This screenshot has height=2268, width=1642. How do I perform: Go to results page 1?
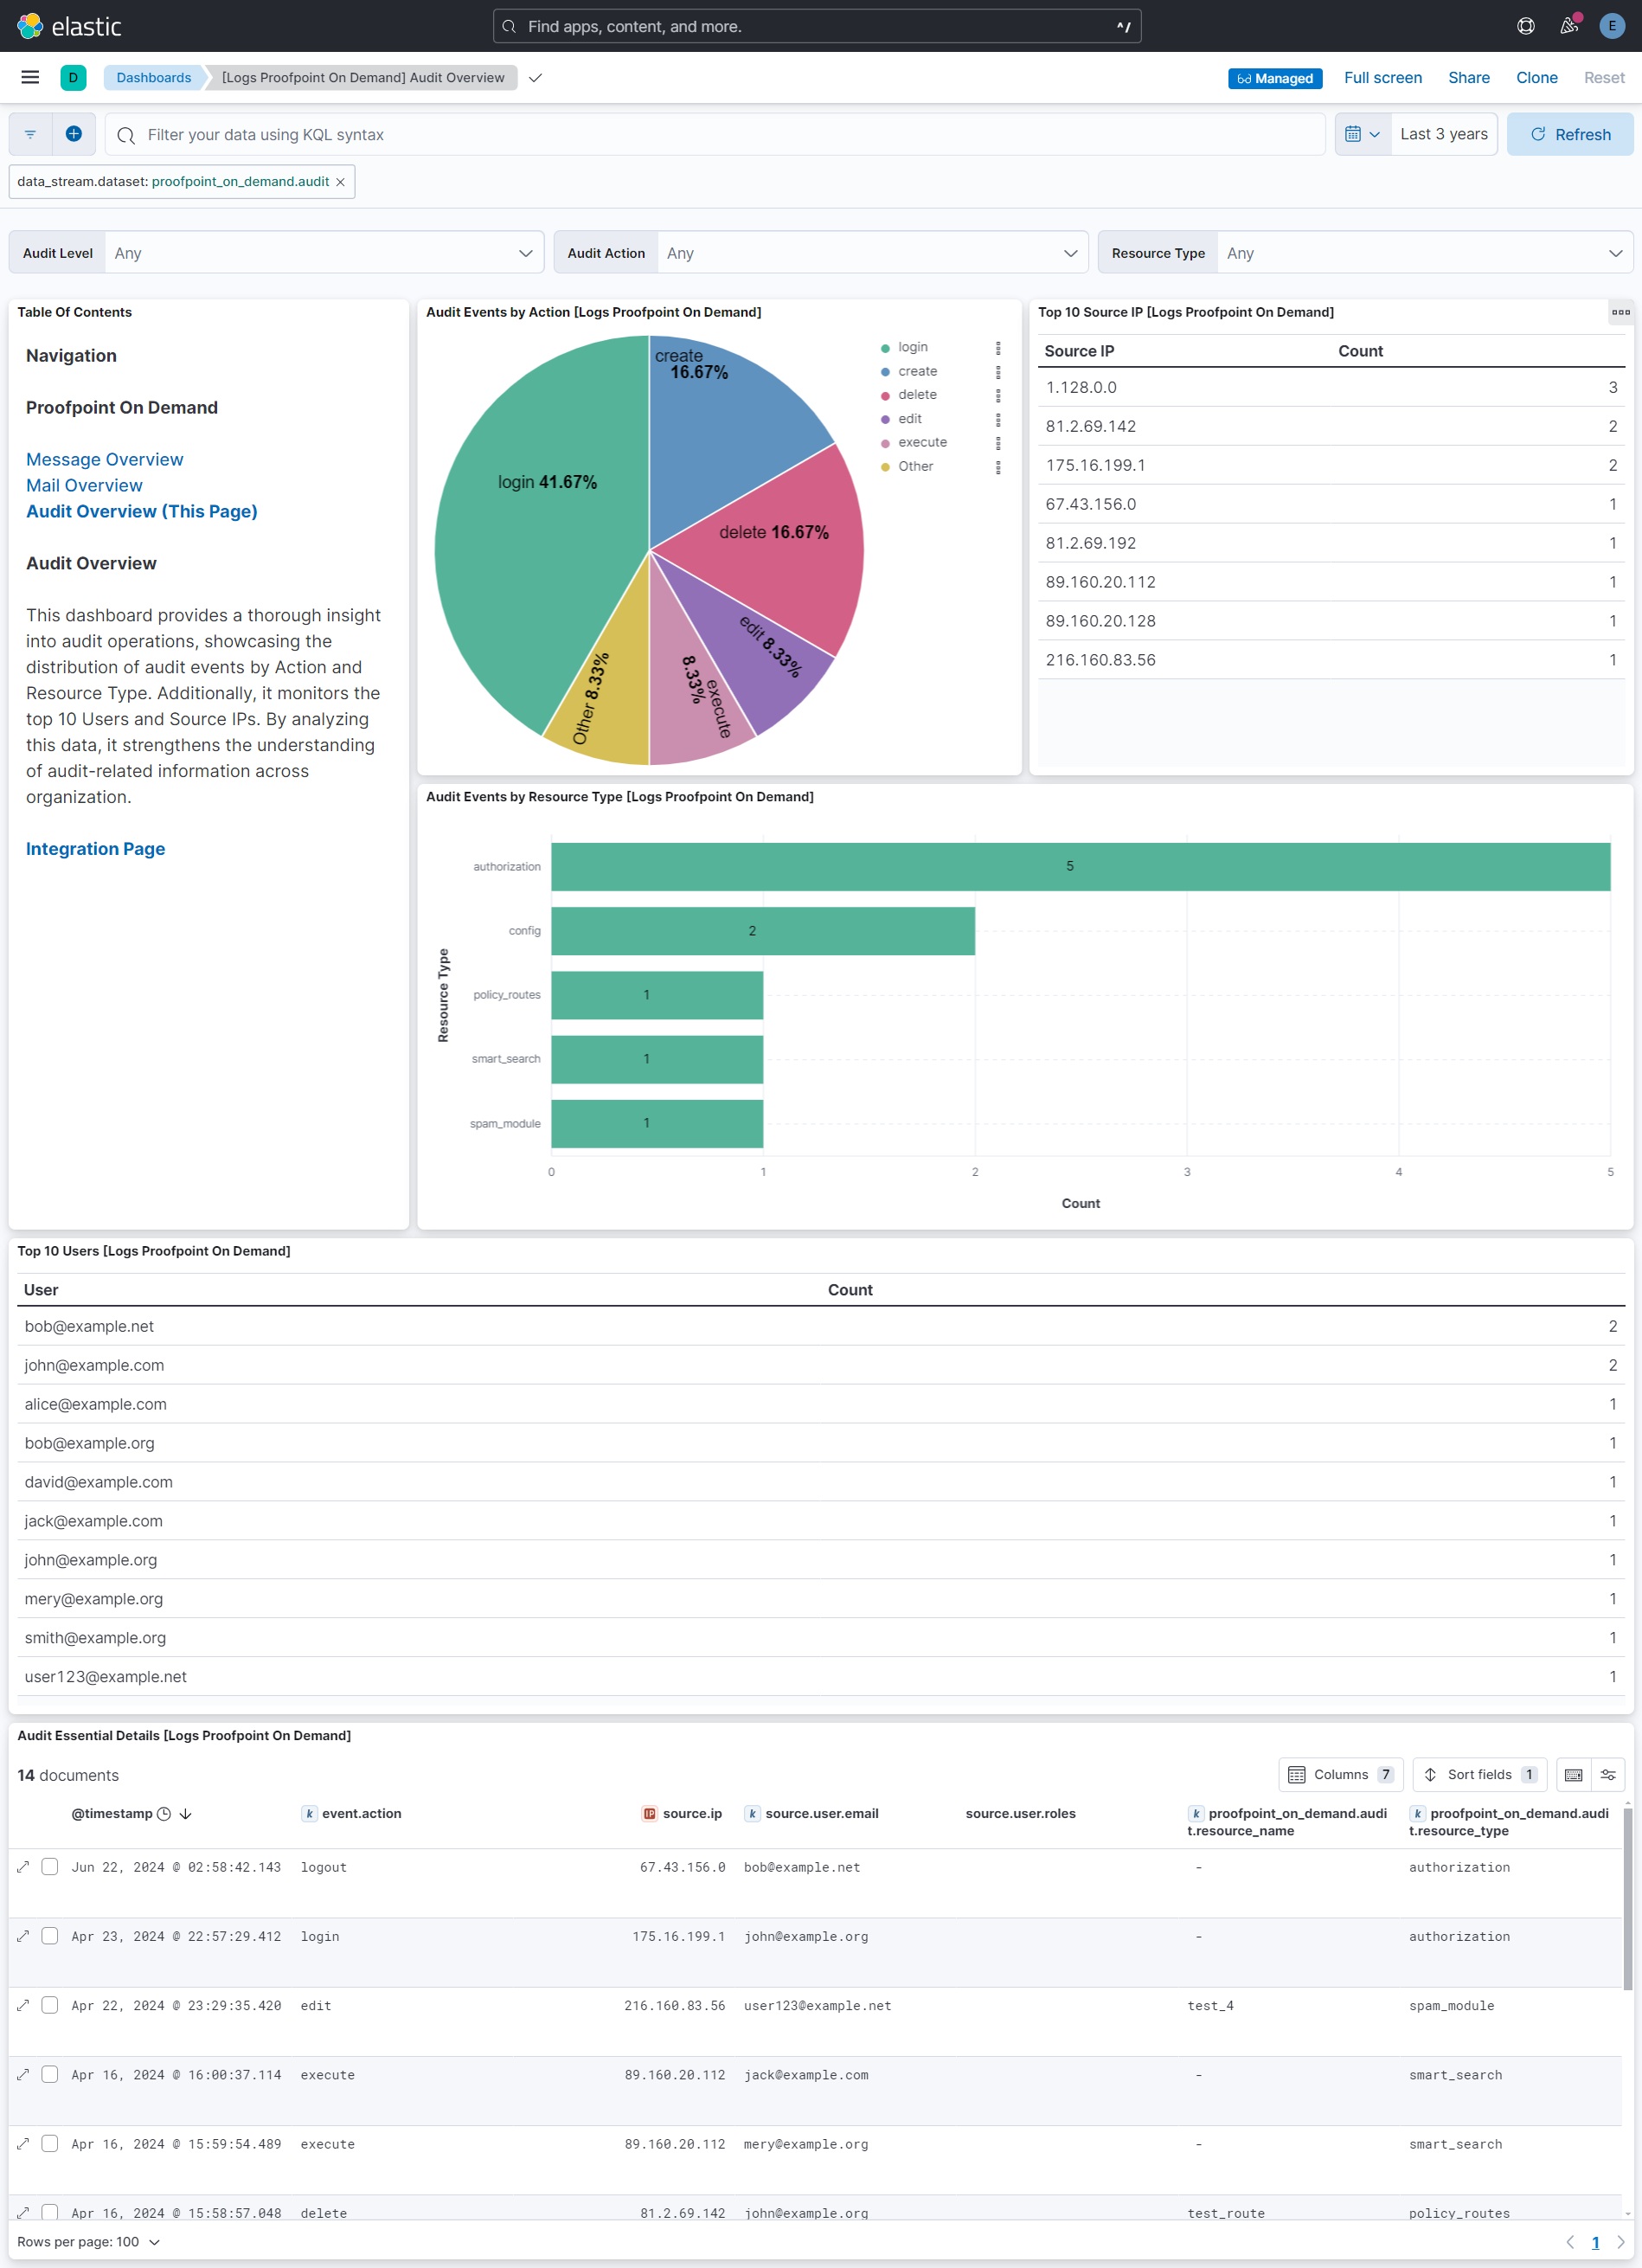point(1595,2242)
